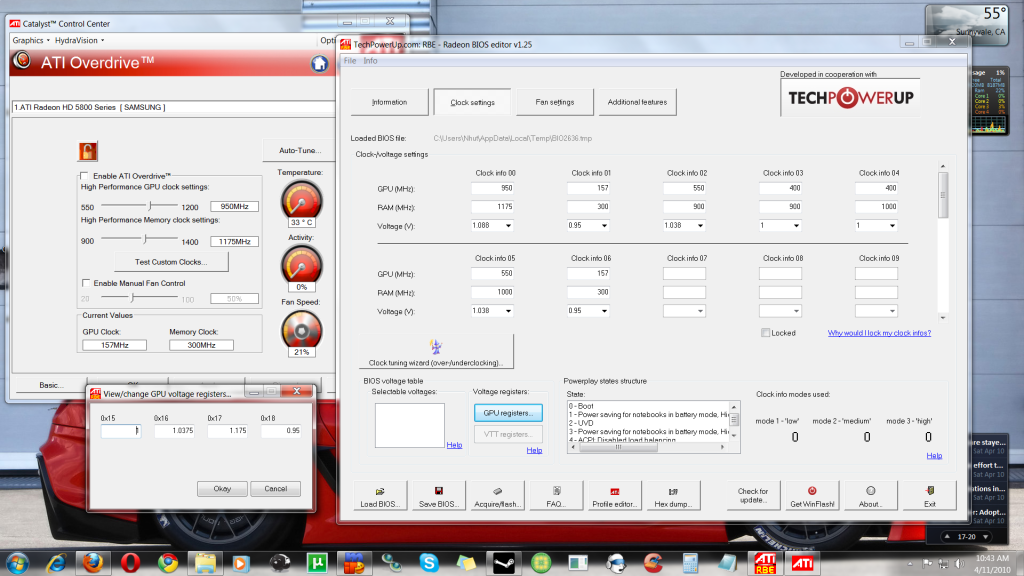
Task: Click the Powerplay state list vertical scrollbar
Action: [x=734, y=421]
